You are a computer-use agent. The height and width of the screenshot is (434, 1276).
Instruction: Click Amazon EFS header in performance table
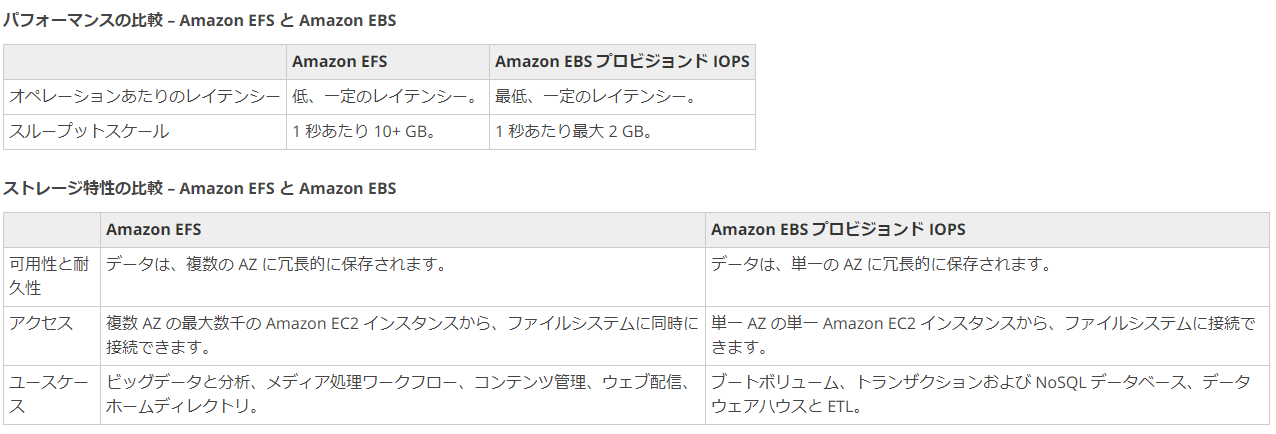(x=339, y=62)
